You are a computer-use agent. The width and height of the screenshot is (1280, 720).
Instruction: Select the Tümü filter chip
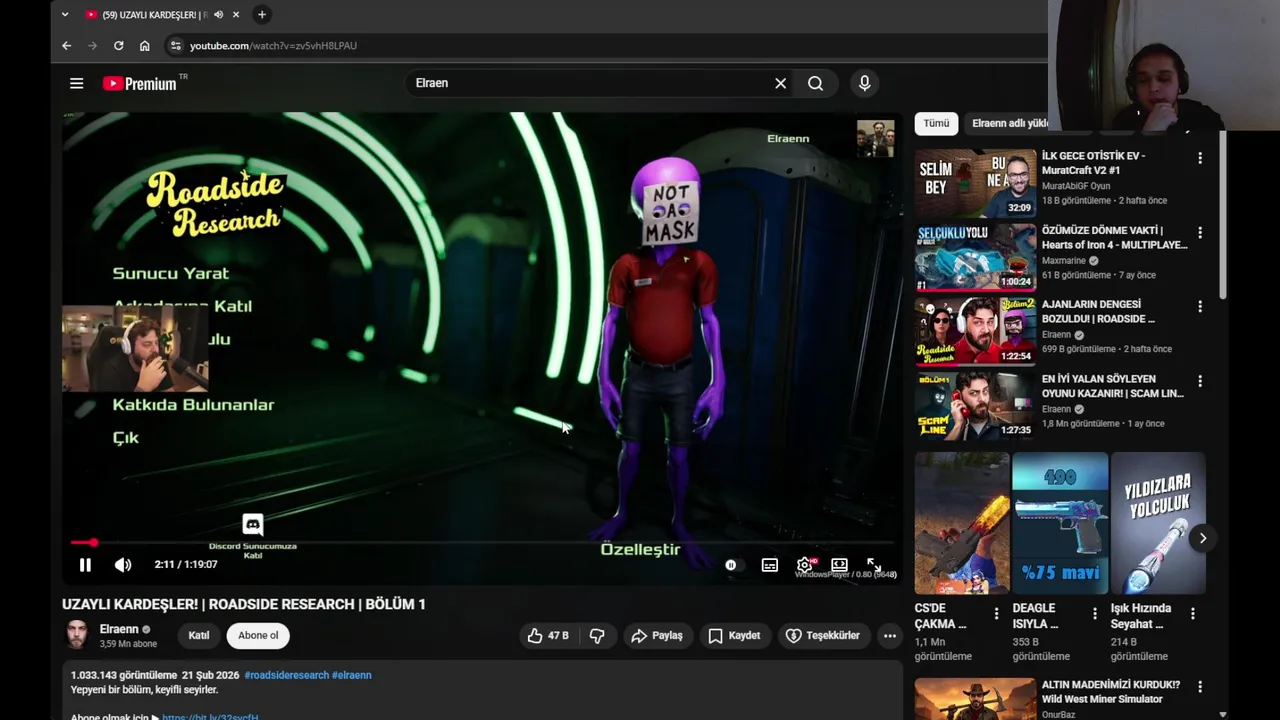[936, 123]
